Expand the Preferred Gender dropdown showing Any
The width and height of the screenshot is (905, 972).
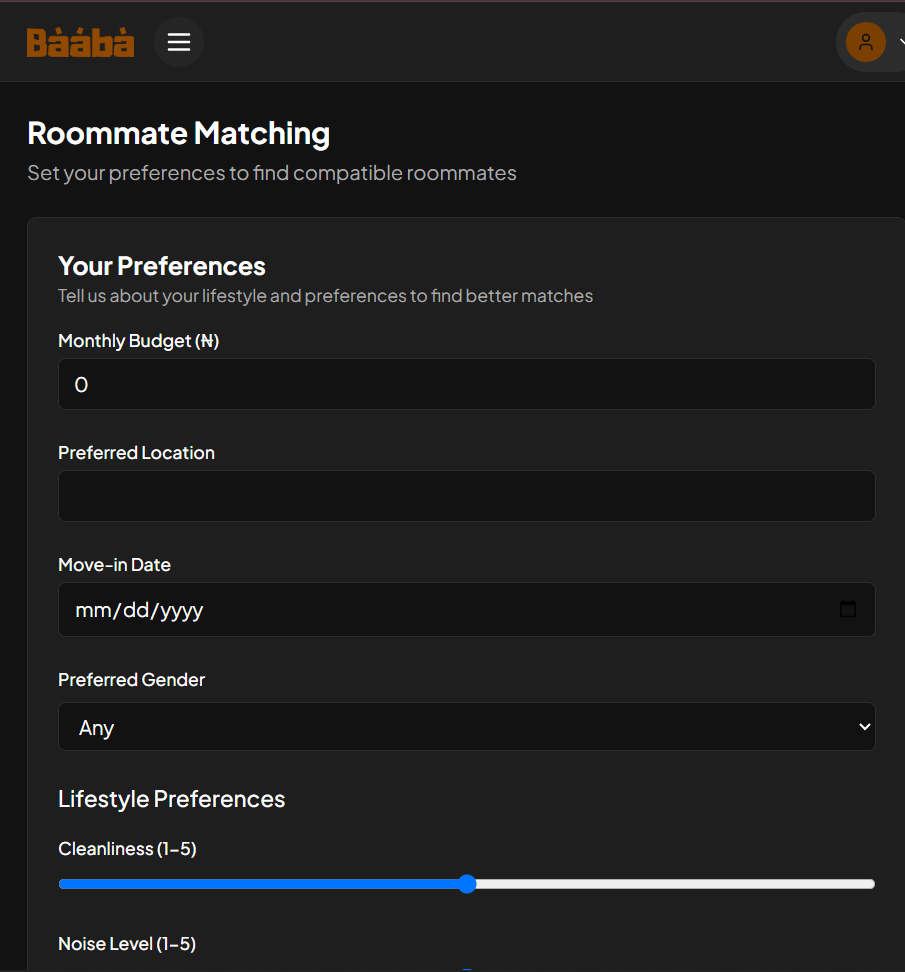466,727
